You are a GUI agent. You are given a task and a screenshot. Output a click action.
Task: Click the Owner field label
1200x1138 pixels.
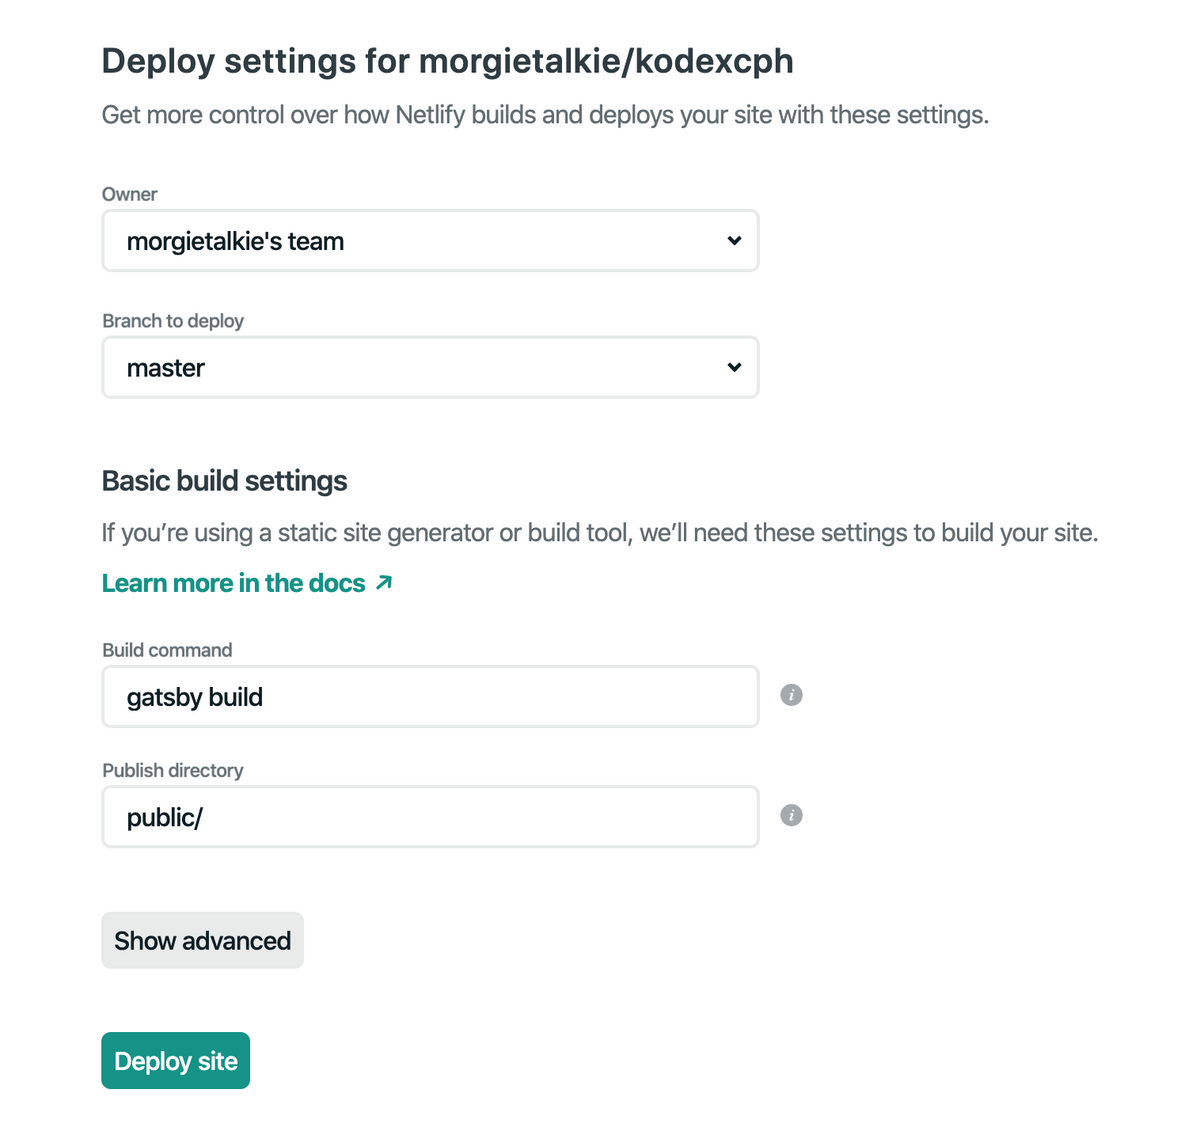[x=130, y=194]
